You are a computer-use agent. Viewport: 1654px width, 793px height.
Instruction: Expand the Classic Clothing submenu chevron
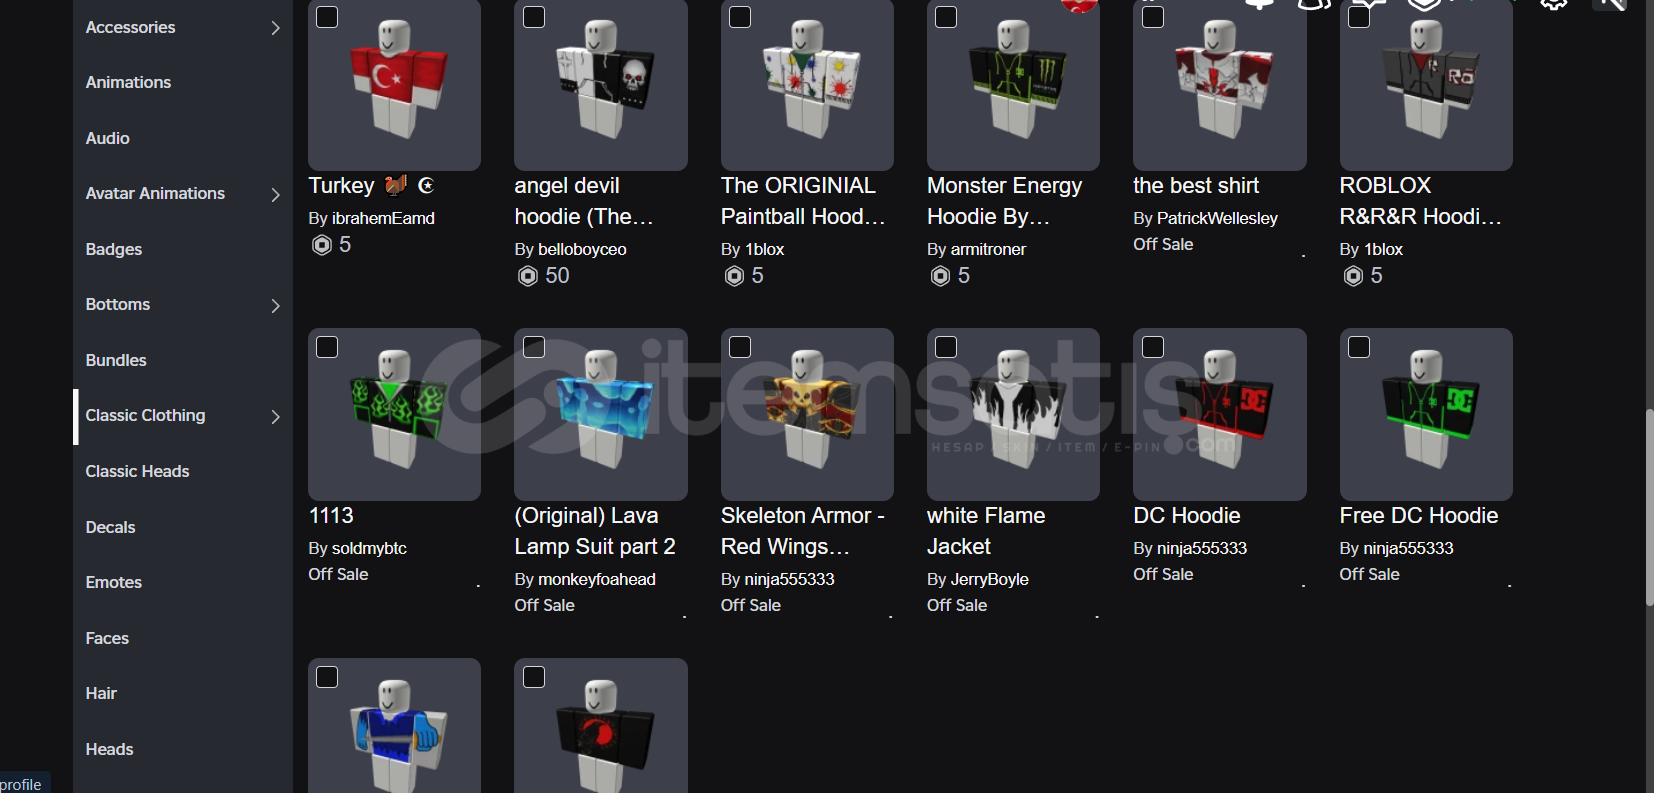[x=275, y=416]
